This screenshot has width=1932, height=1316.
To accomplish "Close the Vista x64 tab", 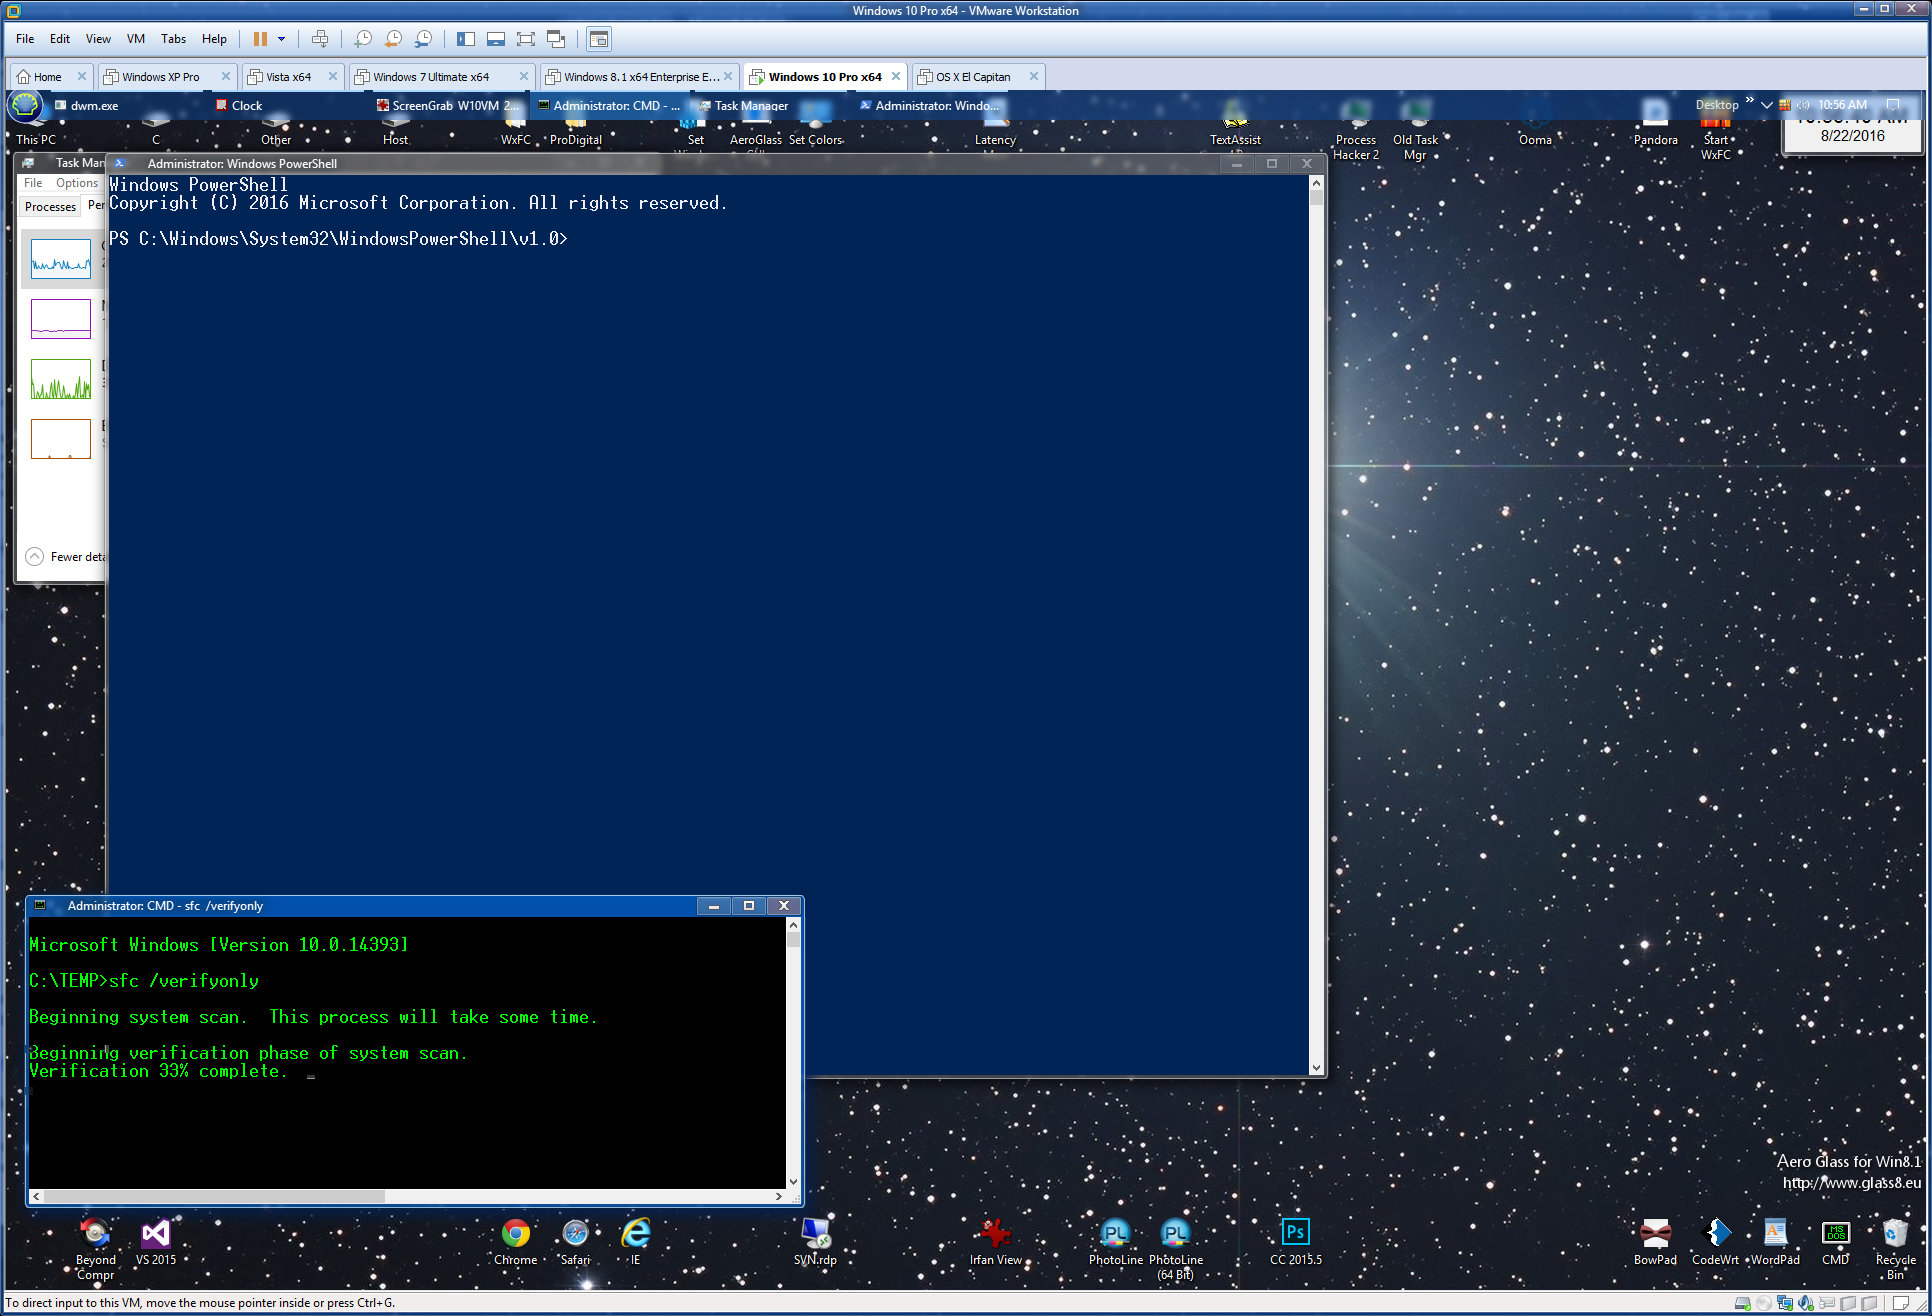I will tap(333, 77).
